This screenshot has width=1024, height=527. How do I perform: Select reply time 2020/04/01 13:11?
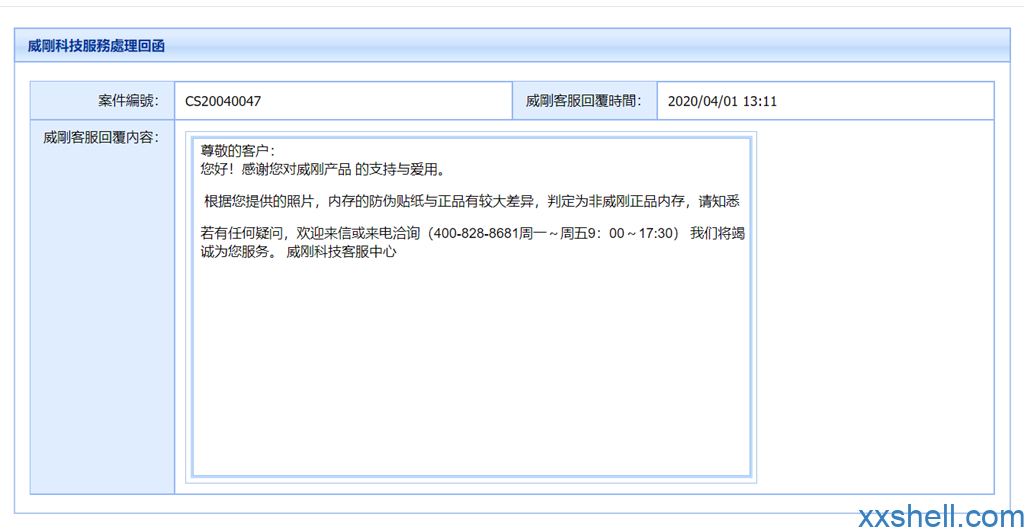[722, 102]
